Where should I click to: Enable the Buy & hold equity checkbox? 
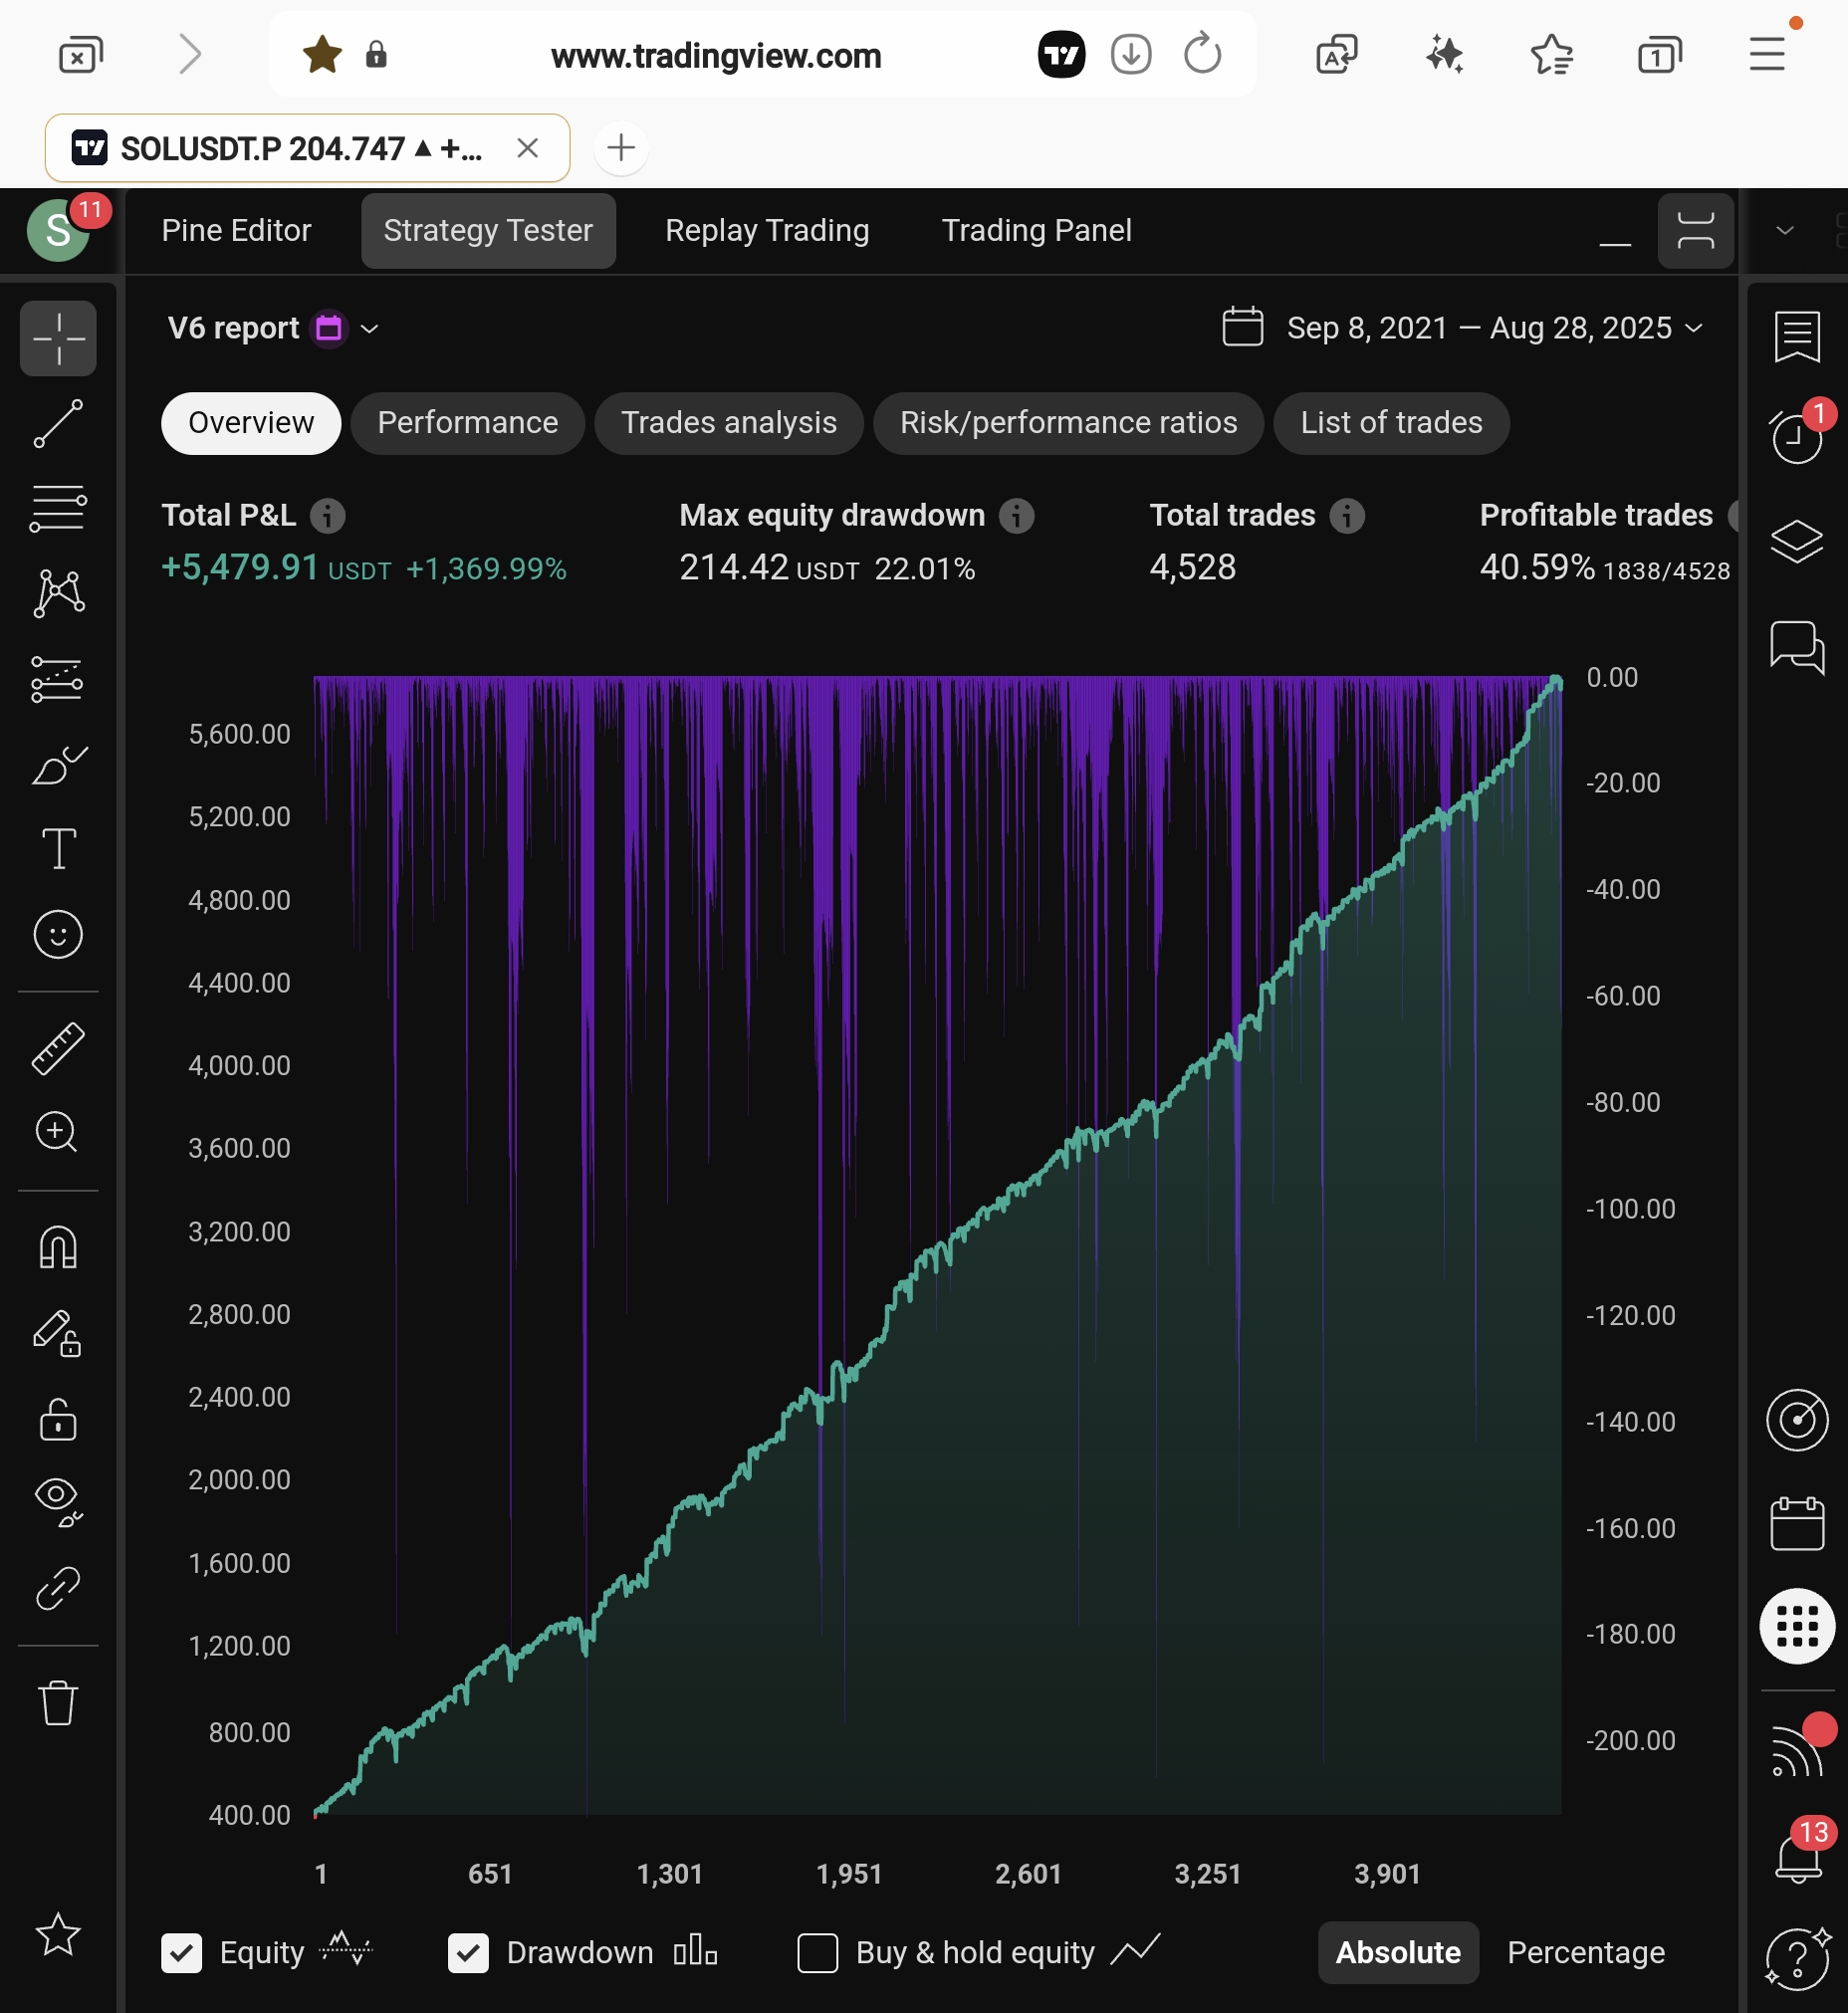point(817,1952)
